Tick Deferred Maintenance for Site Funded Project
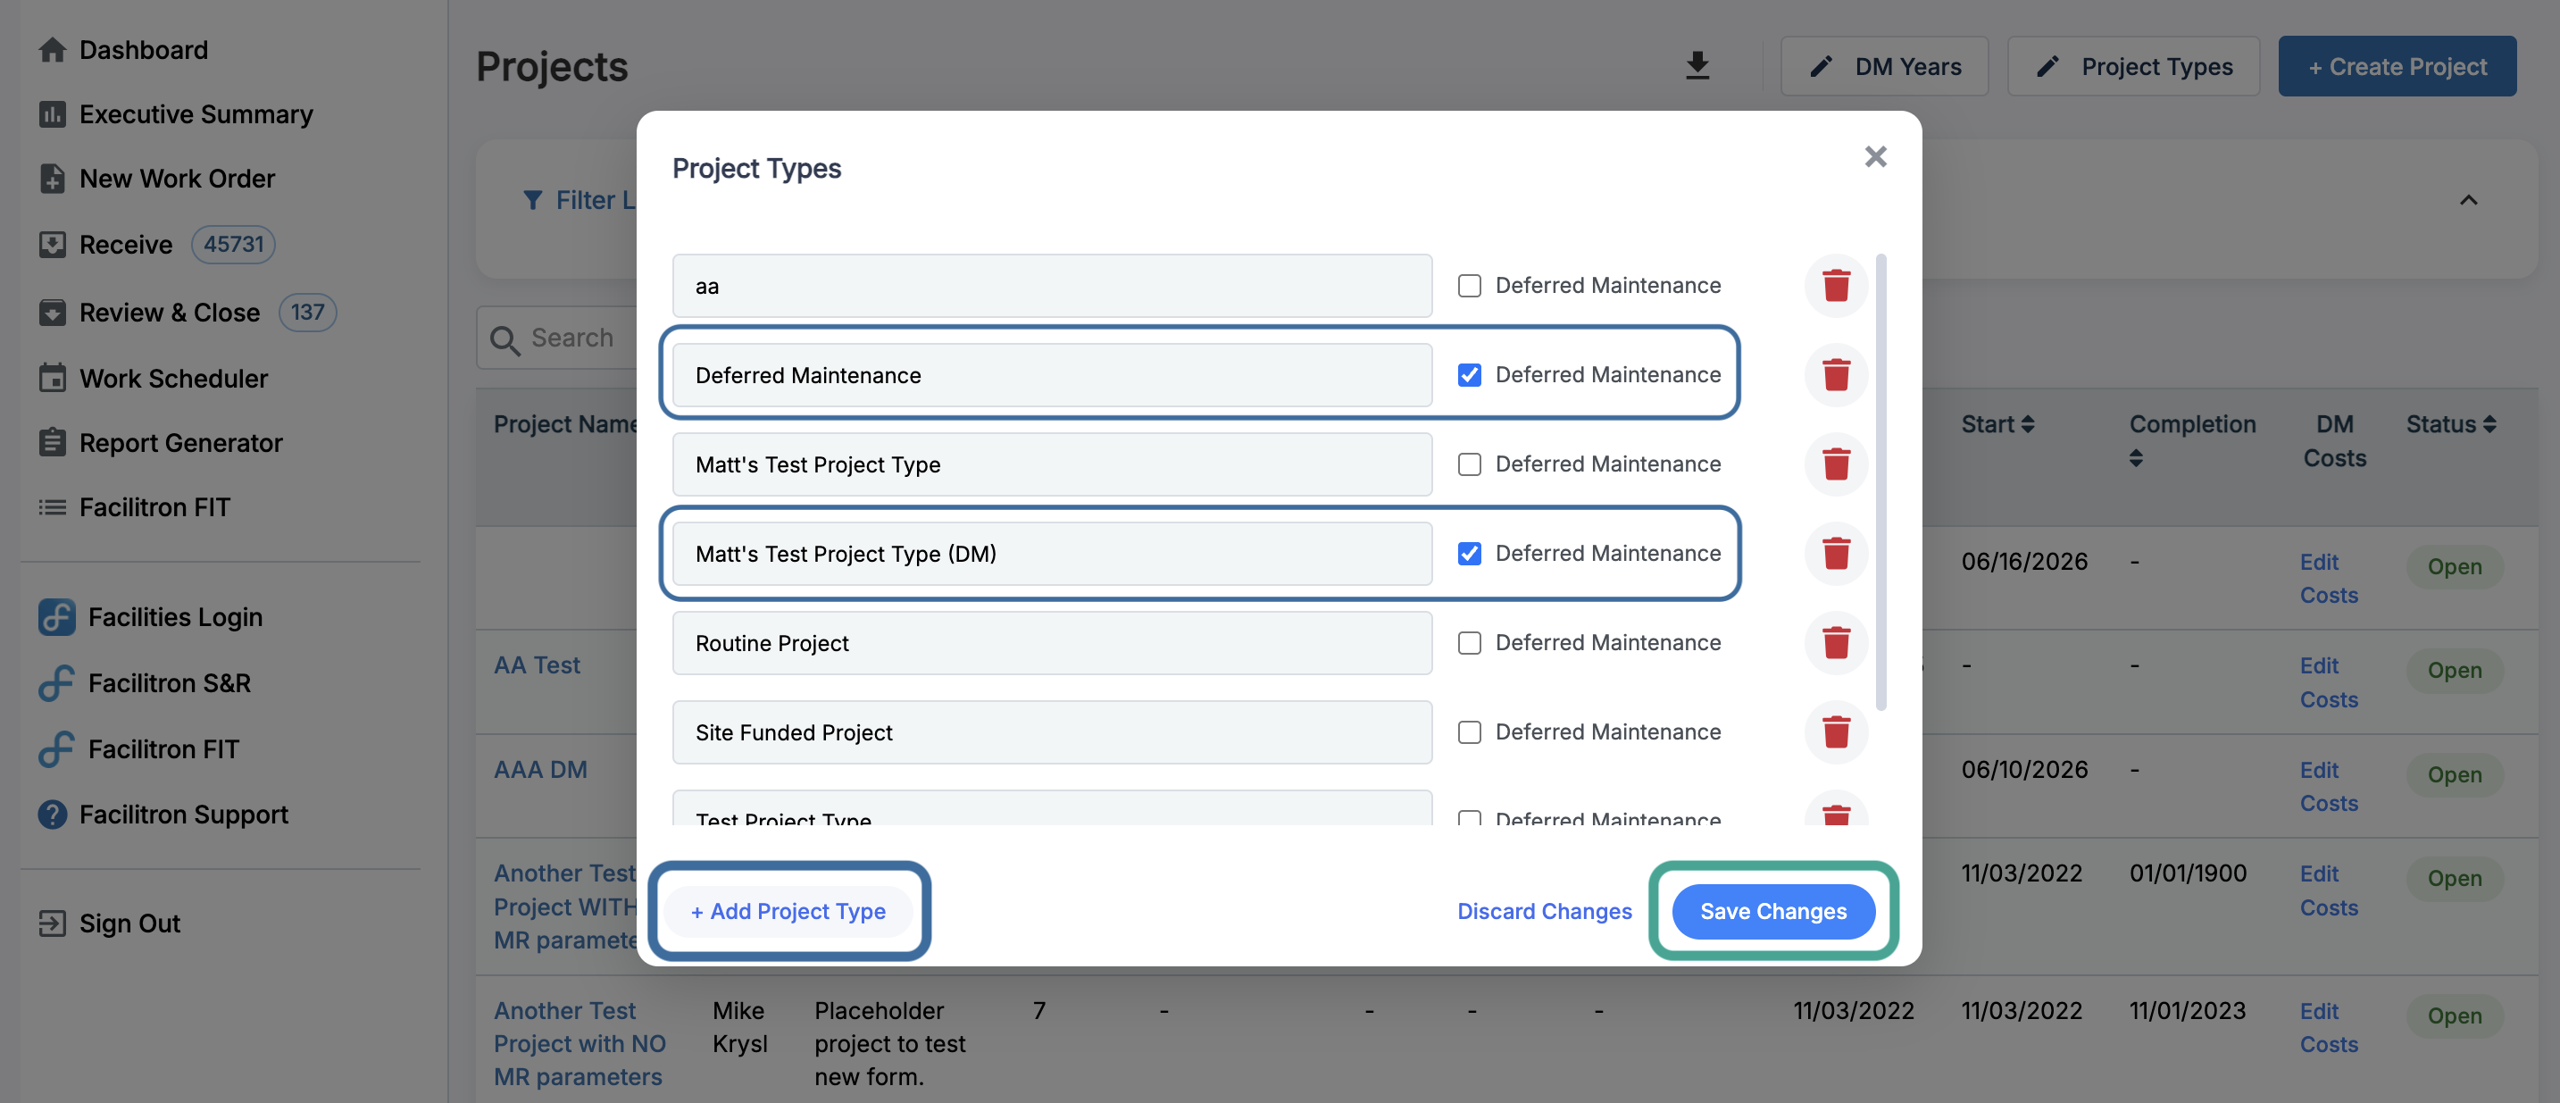 click(1469, 732)
